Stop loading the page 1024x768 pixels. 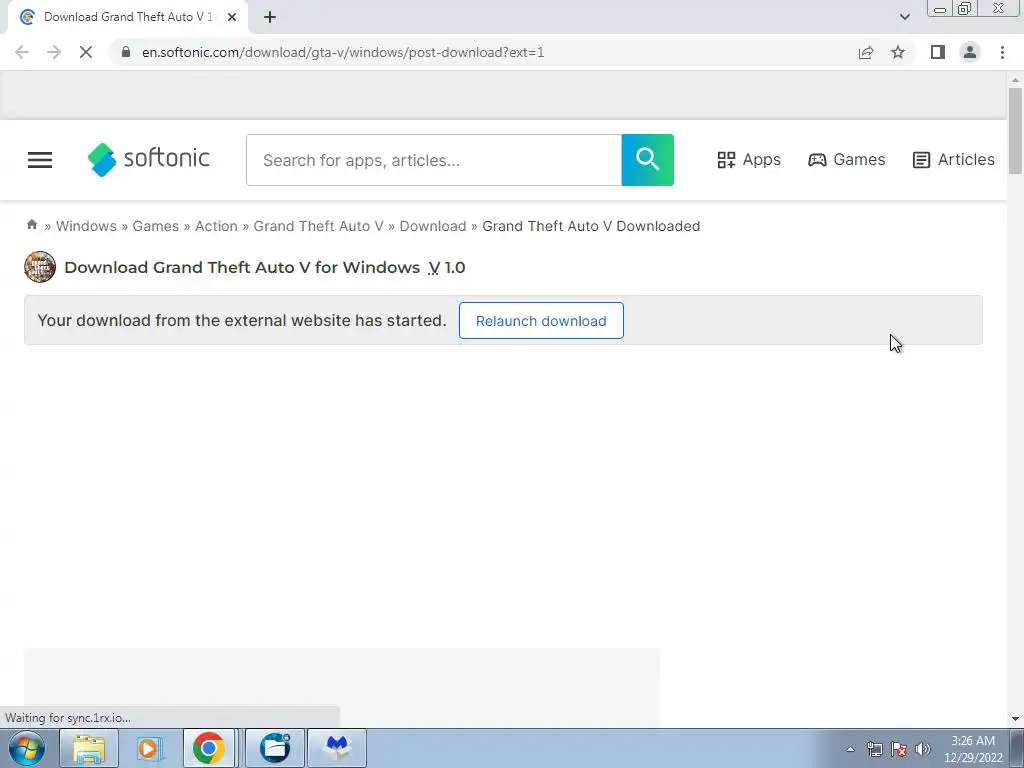point(86,52)
